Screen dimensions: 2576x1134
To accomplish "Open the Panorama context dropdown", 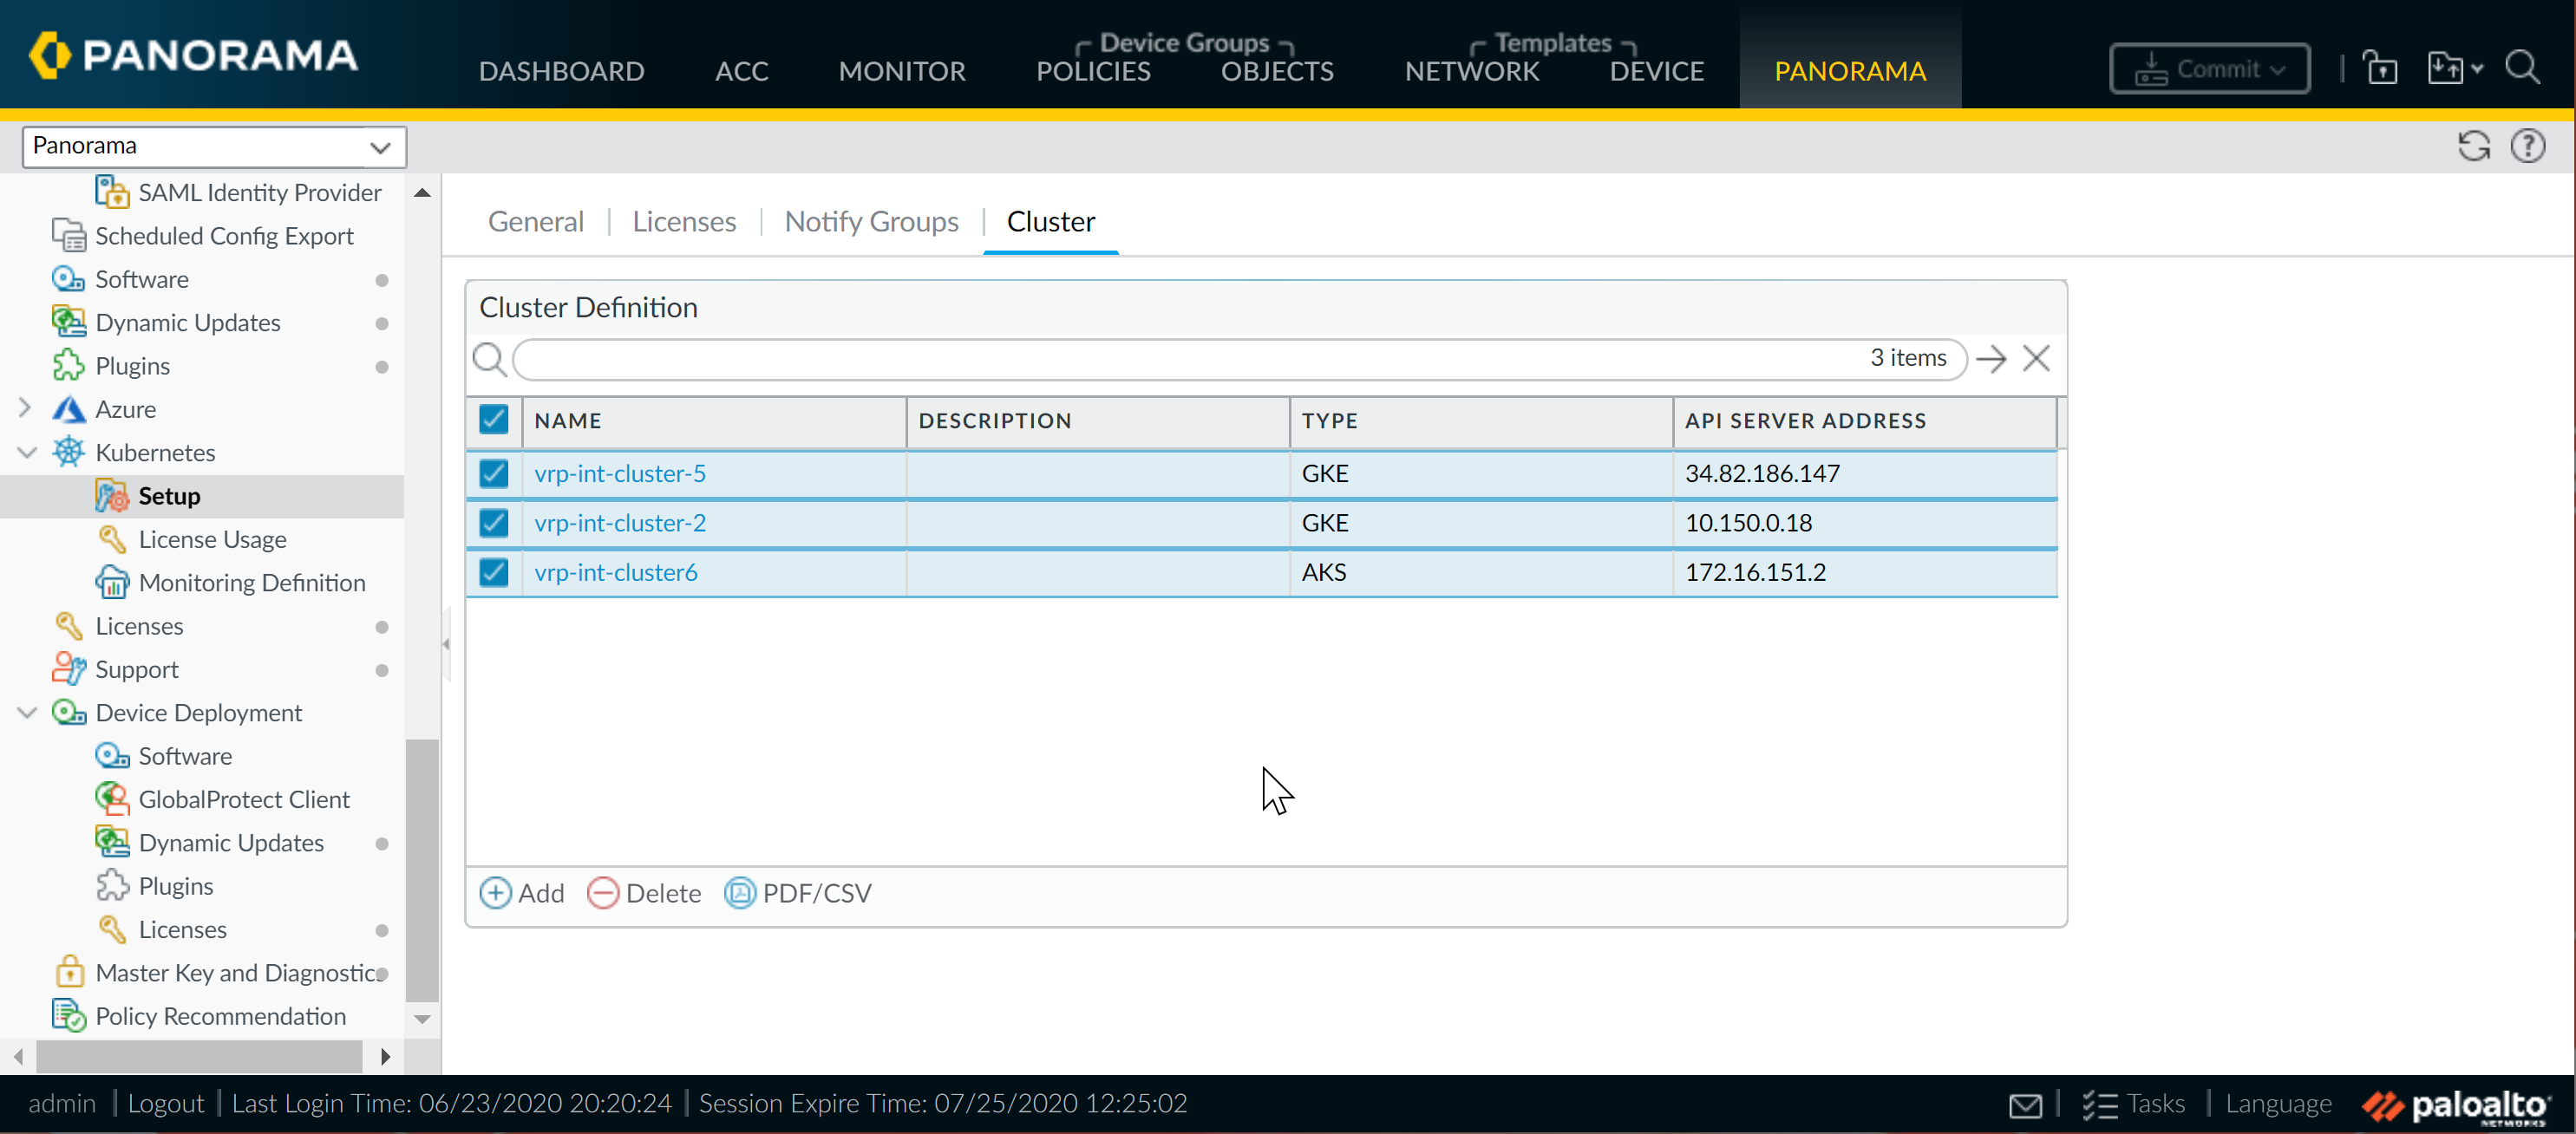I will pyautogui.click(x=214, y=146).
